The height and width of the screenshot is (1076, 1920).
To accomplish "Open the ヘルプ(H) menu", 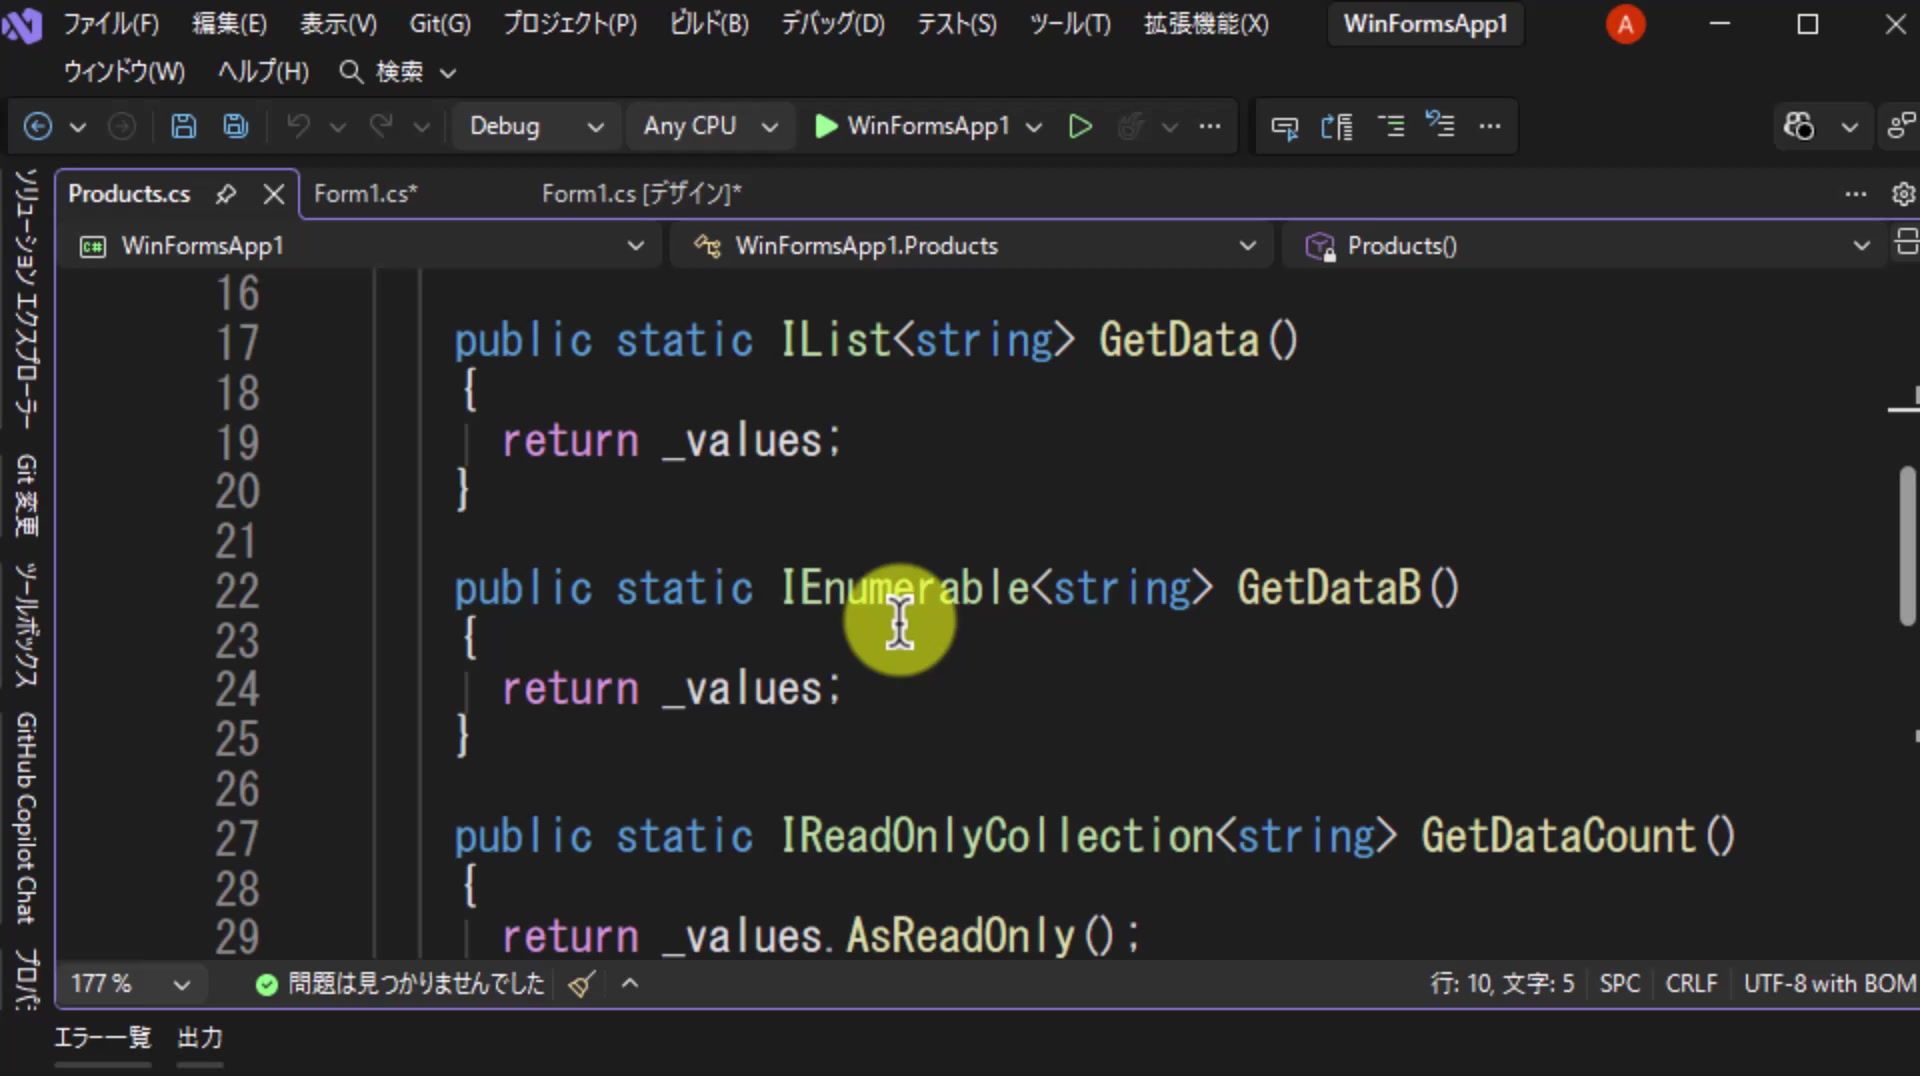I will point(263,72).
